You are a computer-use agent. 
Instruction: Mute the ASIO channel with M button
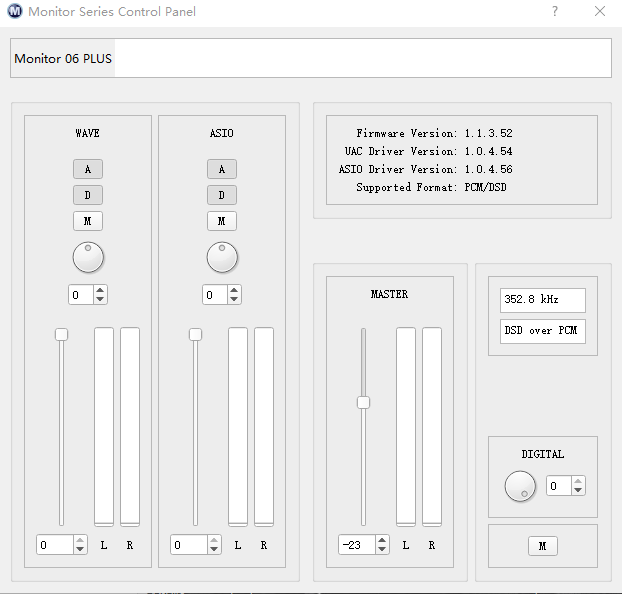[x=222, y=221]
